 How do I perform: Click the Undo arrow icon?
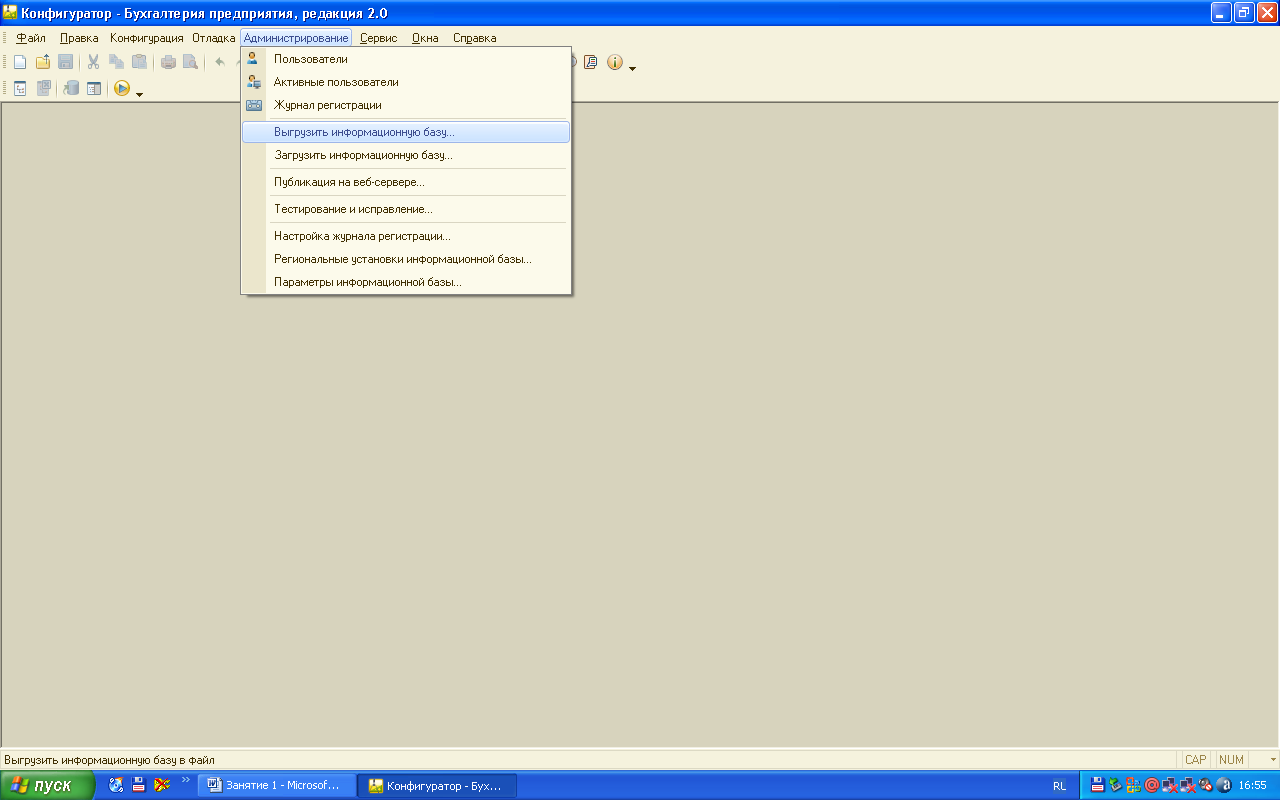(220, 62)
